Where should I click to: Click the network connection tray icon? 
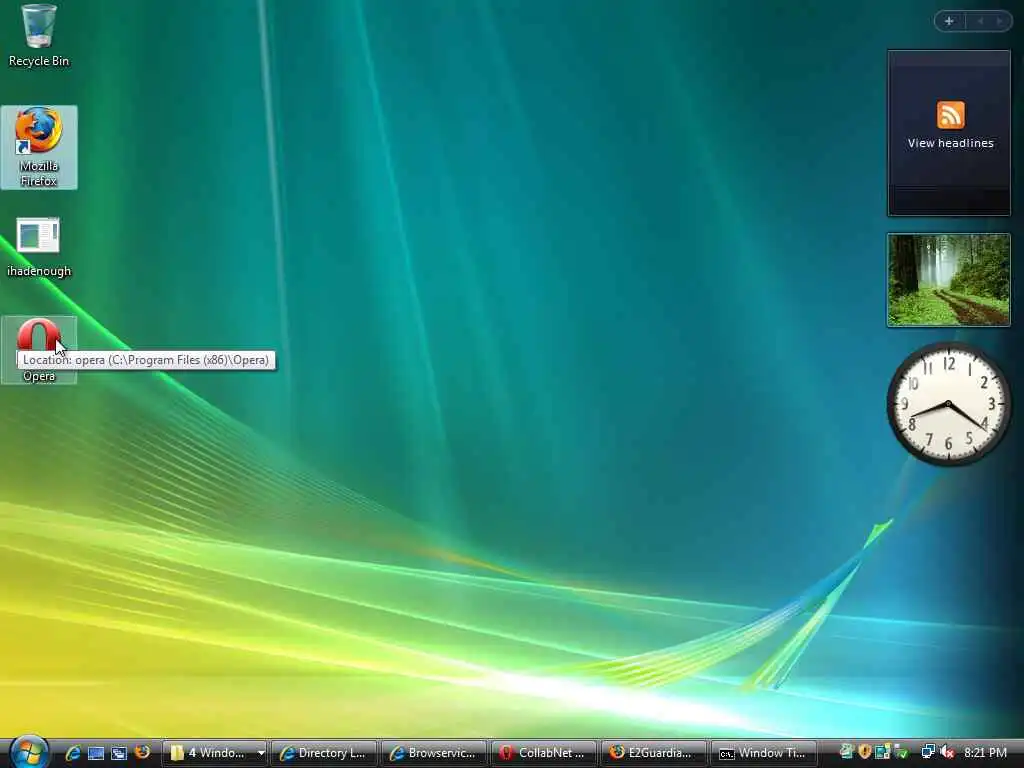[x=927, y=752]
